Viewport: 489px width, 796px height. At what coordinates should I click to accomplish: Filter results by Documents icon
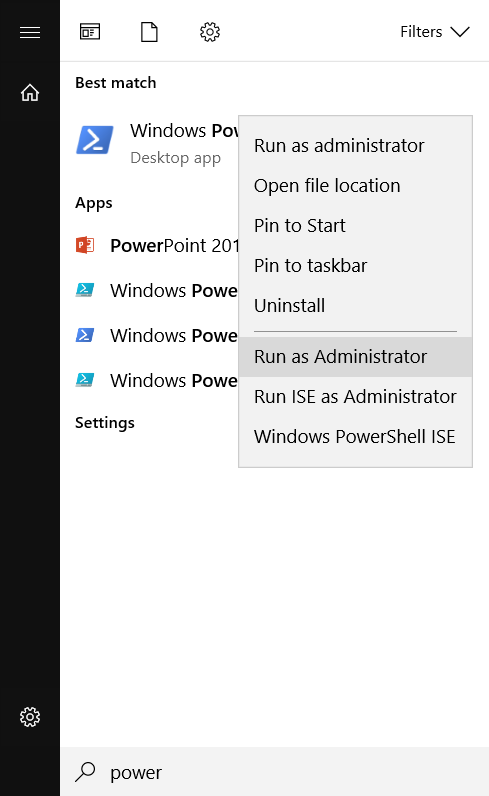149,32
